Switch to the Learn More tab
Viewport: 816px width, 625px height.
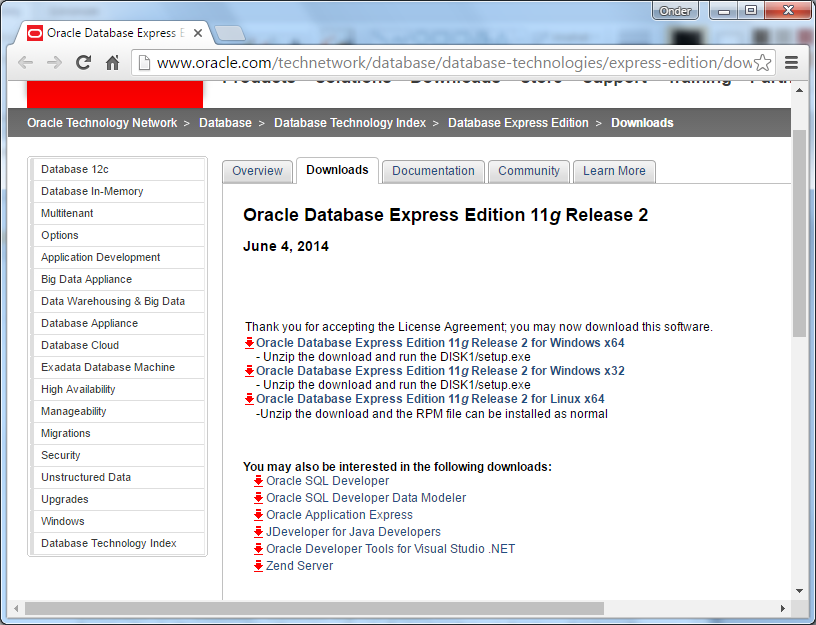pos(614,171)
